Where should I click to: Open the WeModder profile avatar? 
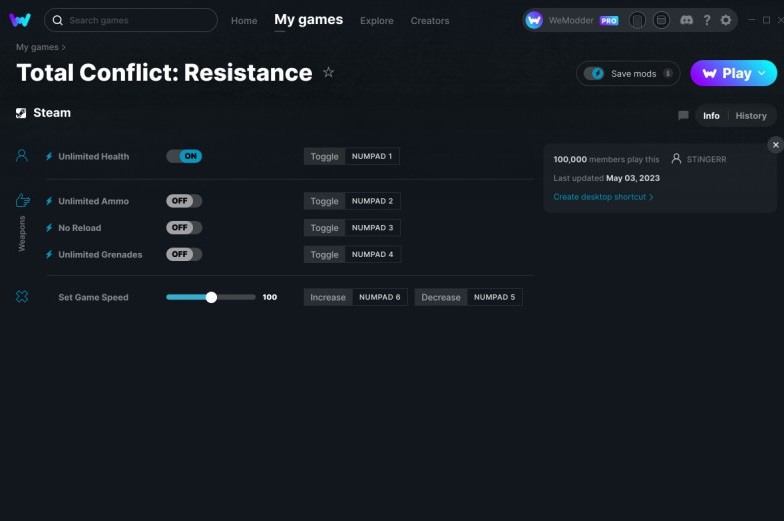click(x=534, y=20)
